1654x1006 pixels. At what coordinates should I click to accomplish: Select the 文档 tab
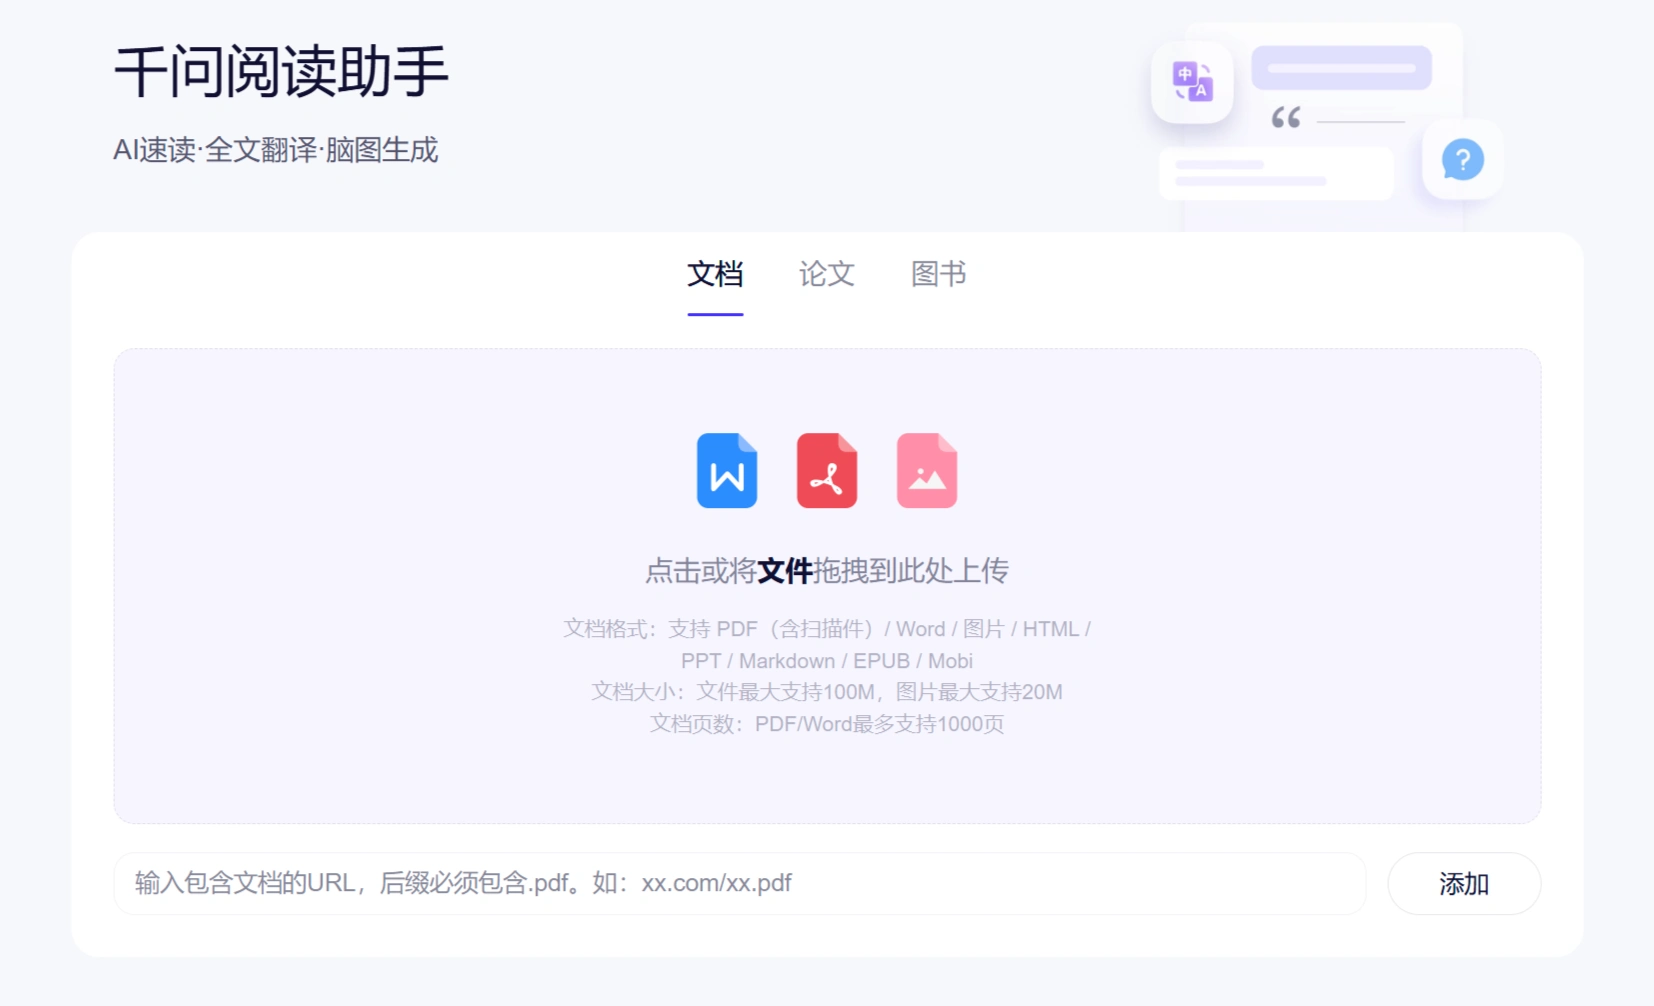pyautogui.click(x=714, y=274)
